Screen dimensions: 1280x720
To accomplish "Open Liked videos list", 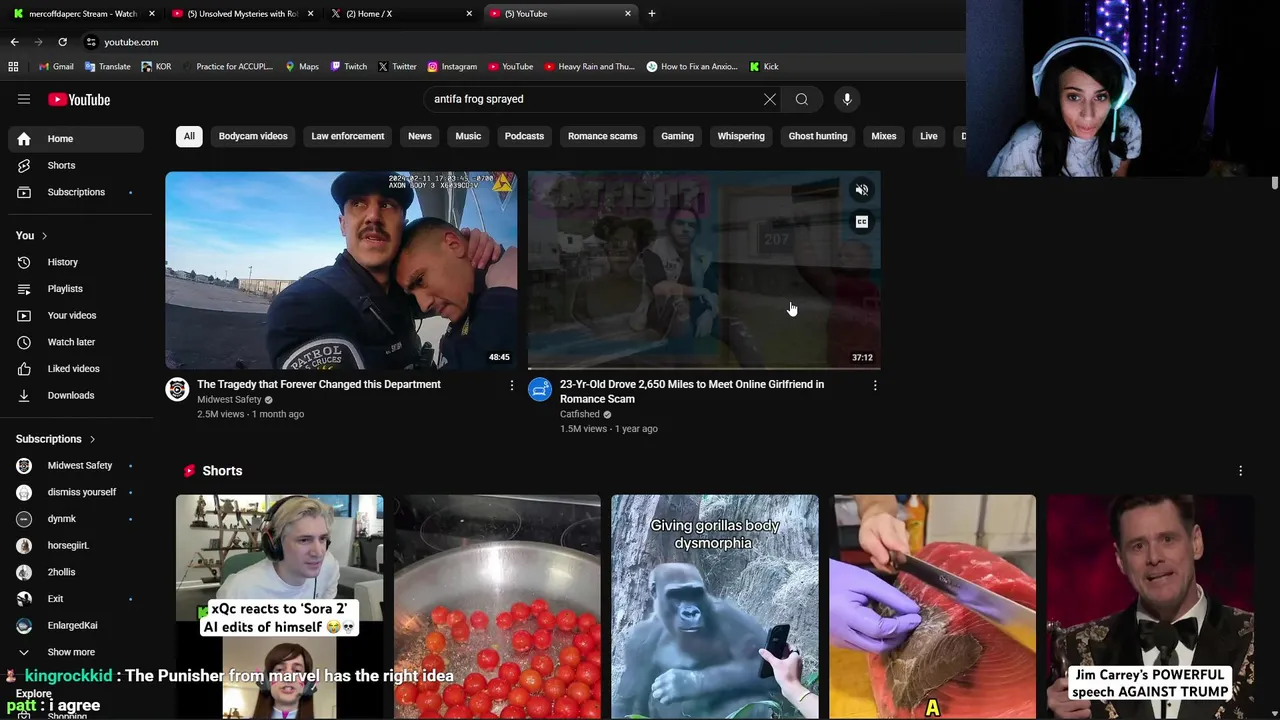I will pos(76,369).
